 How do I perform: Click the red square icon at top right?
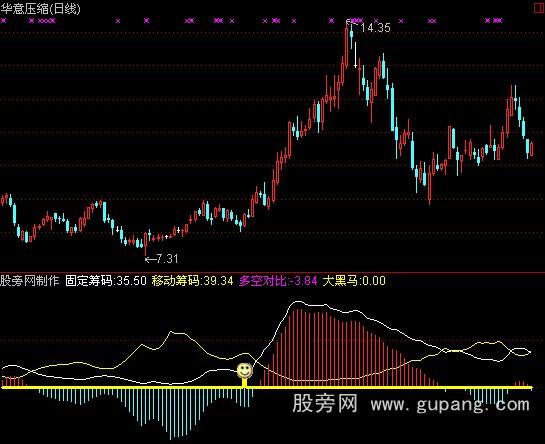tap(539, 8)
